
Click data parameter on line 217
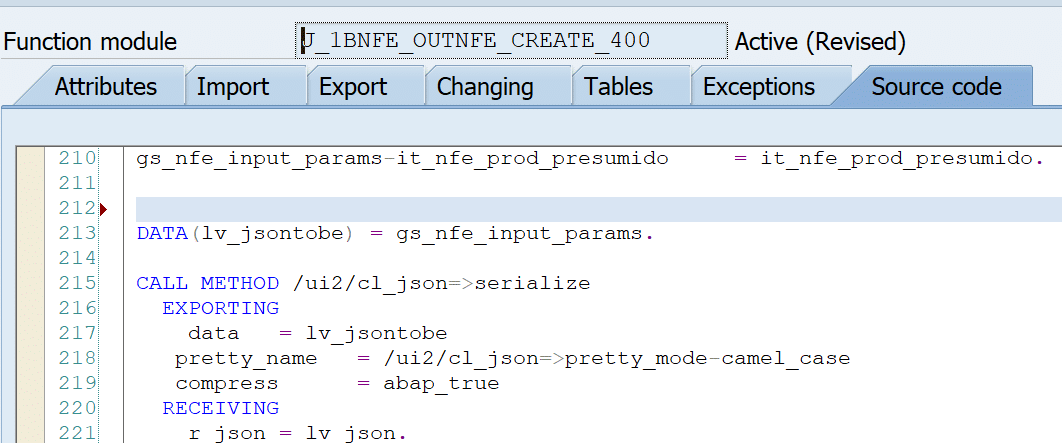click(x=213, y=333)
